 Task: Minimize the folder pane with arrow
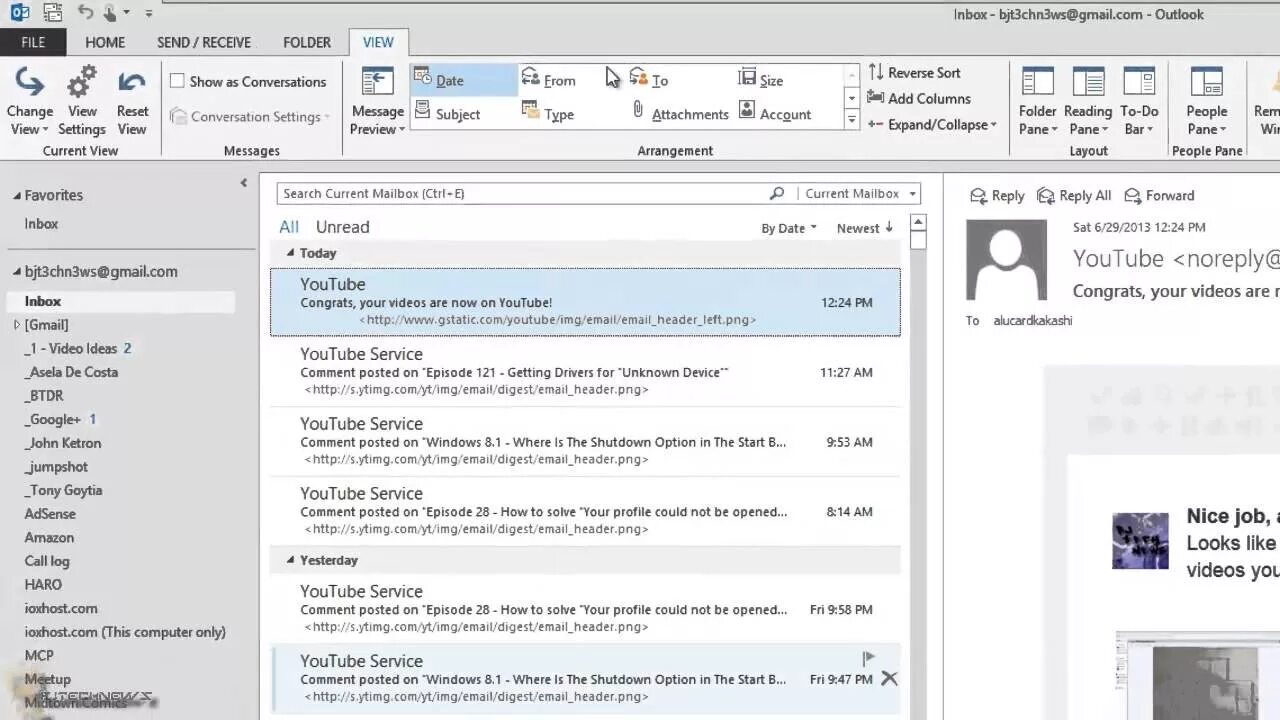point(243,183)
